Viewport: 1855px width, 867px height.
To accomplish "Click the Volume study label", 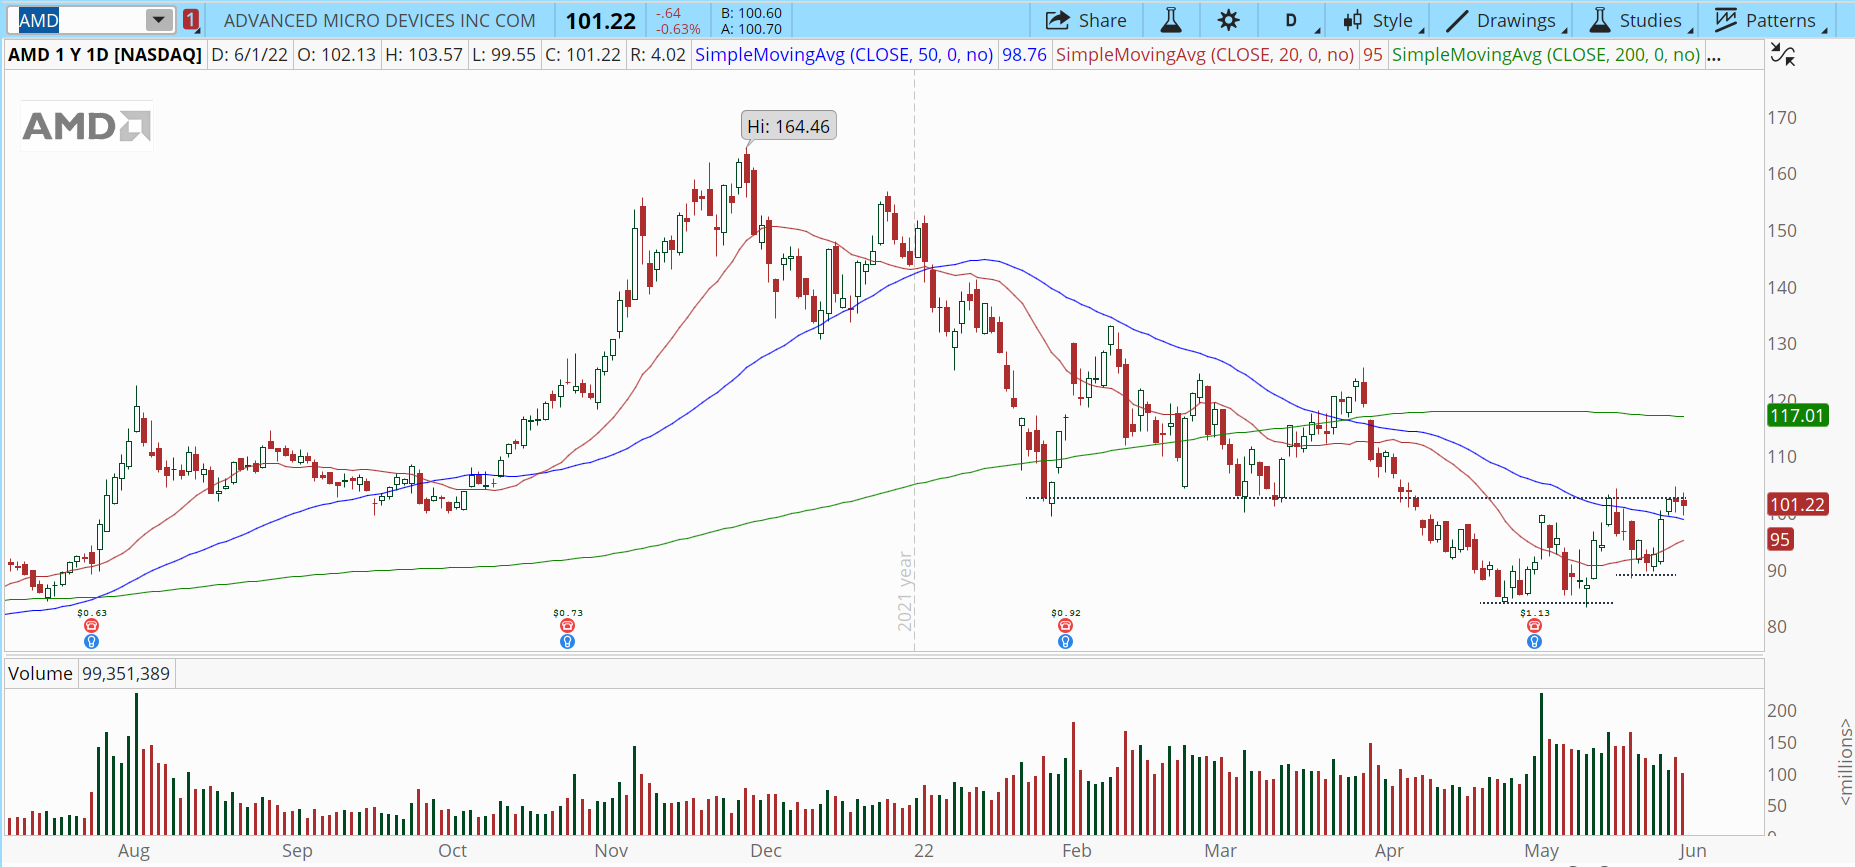I will [40, 674].
